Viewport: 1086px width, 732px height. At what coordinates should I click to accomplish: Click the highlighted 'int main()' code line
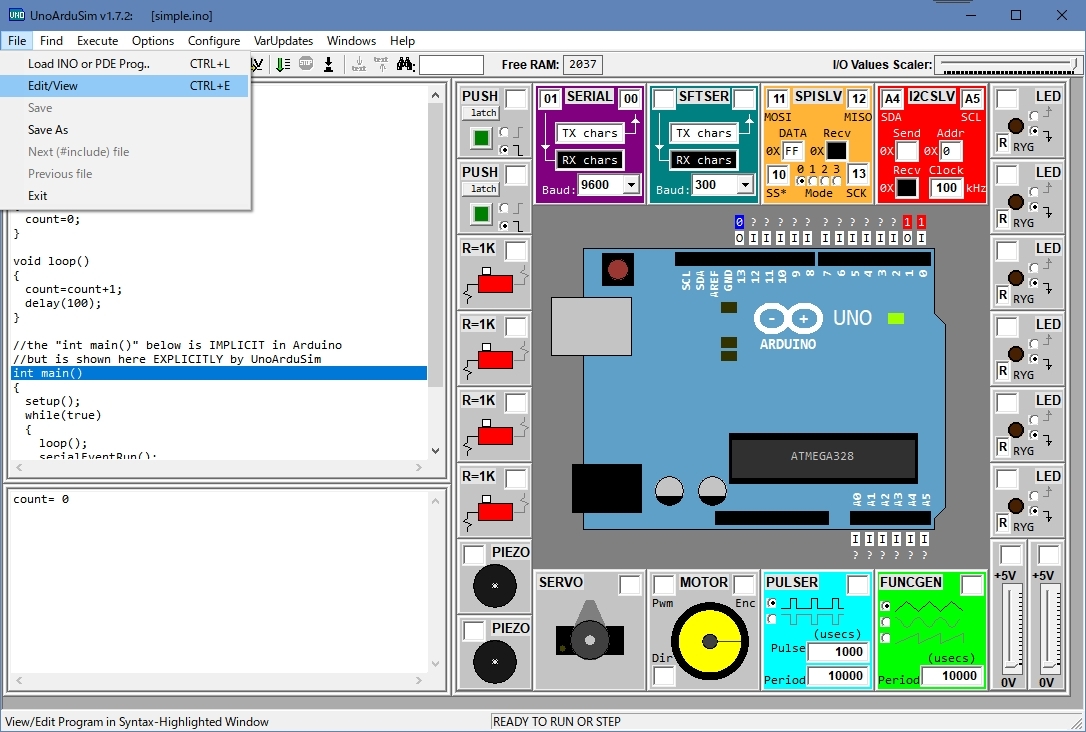tap(219, 373)
